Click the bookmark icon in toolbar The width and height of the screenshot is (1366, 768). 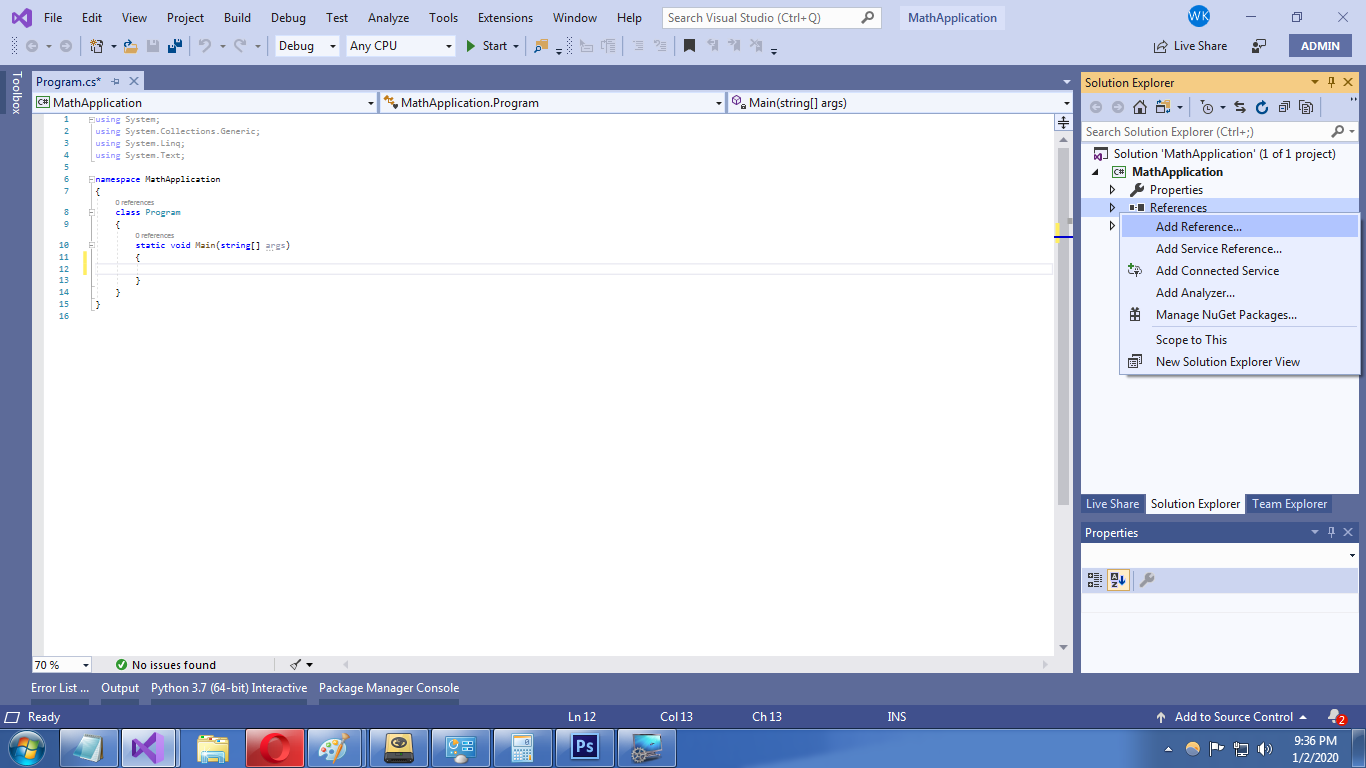click(x=689, y=46)
